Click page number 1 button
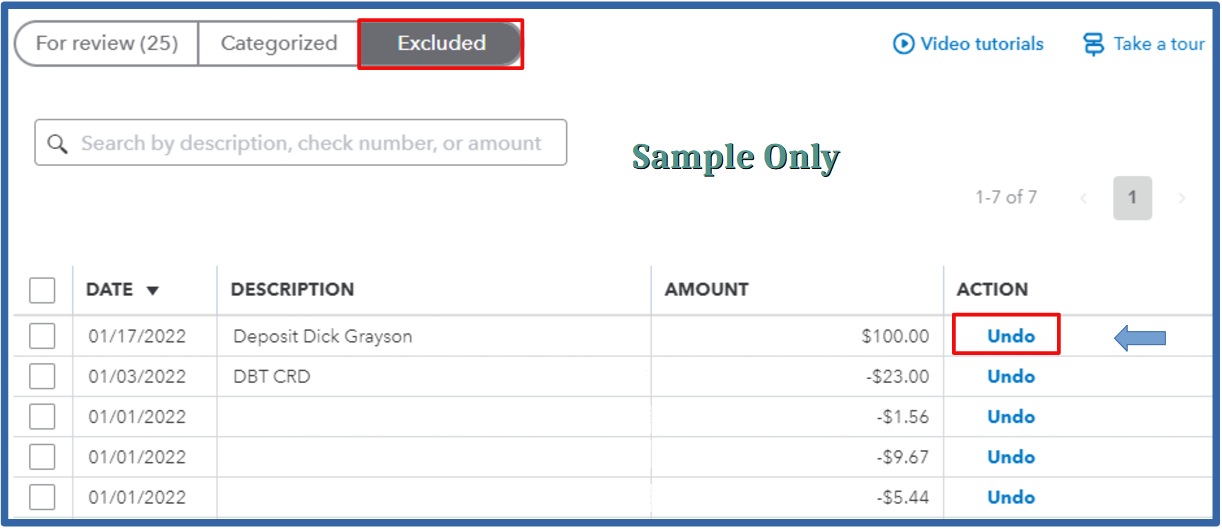1222x529 pixels. click(x=1132, y=198)
